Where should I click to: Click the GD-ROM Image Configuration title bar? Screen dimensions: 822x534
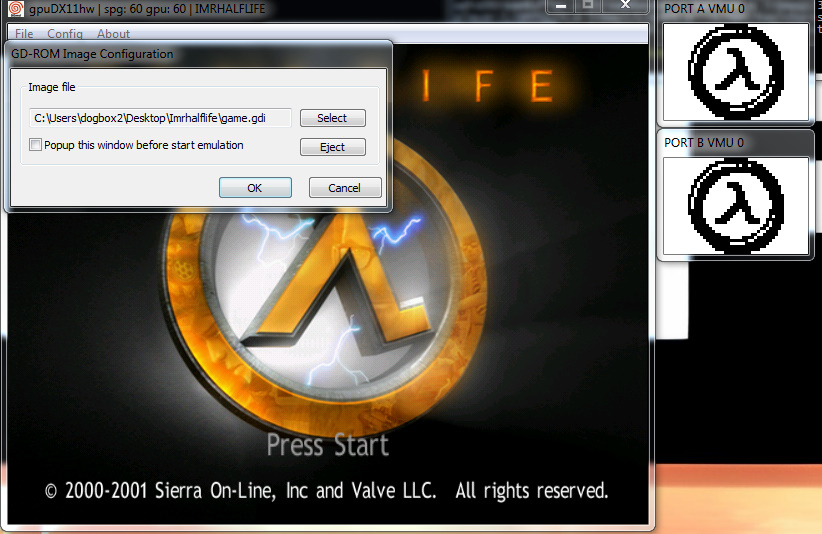click(x=198, y=54)
